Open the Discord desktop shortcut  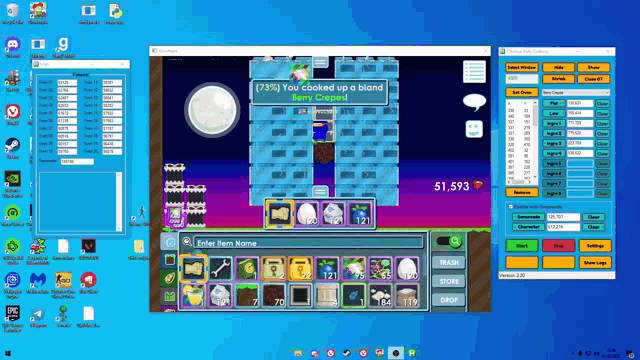13,47
